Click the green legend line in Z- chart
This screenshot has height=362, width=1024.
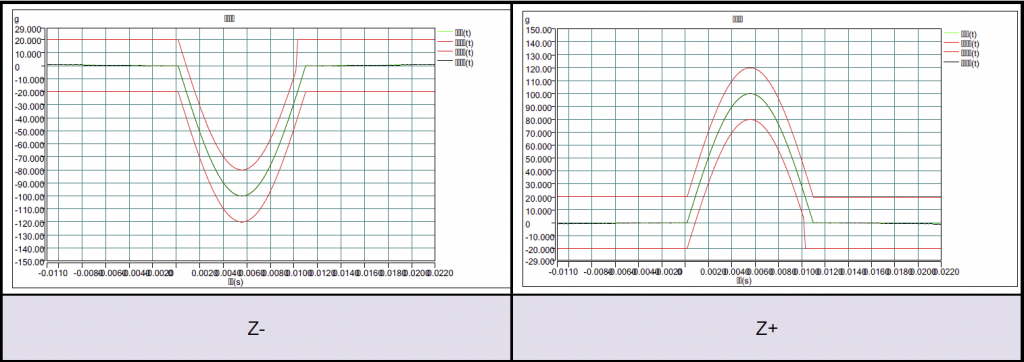[x=444, y=31]
